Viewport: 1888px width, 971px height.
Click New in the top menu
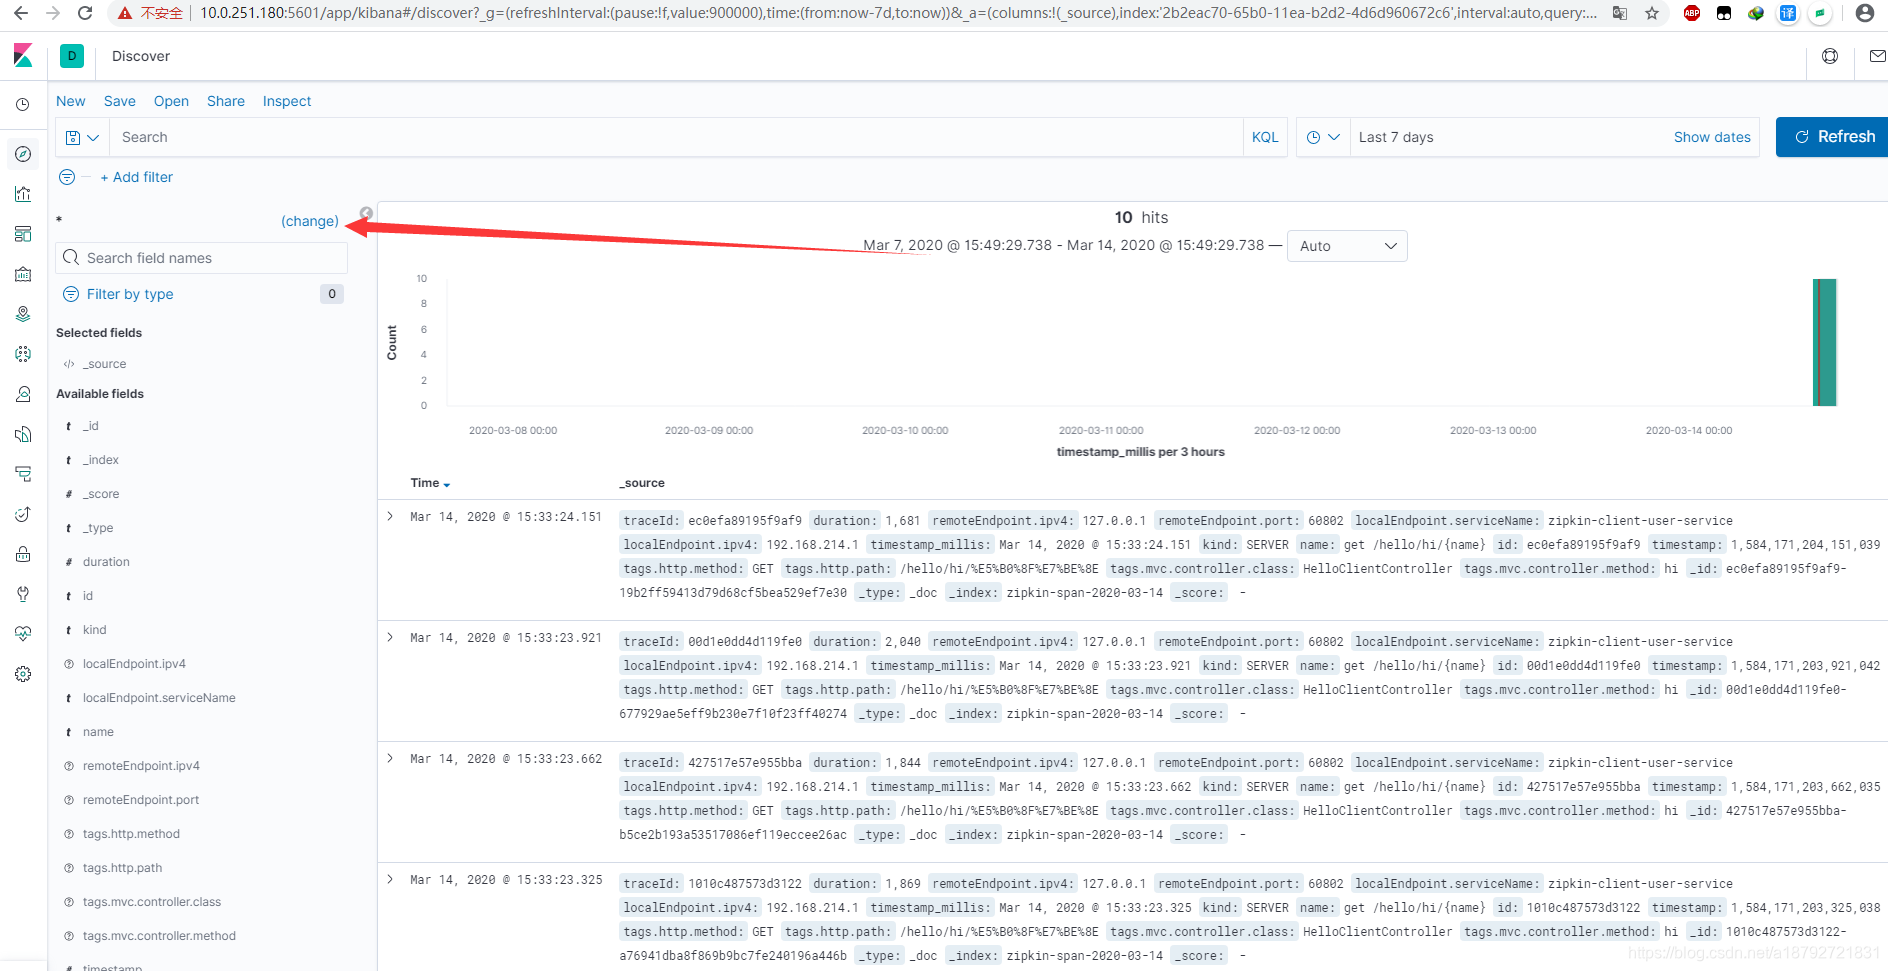point(71,101)
